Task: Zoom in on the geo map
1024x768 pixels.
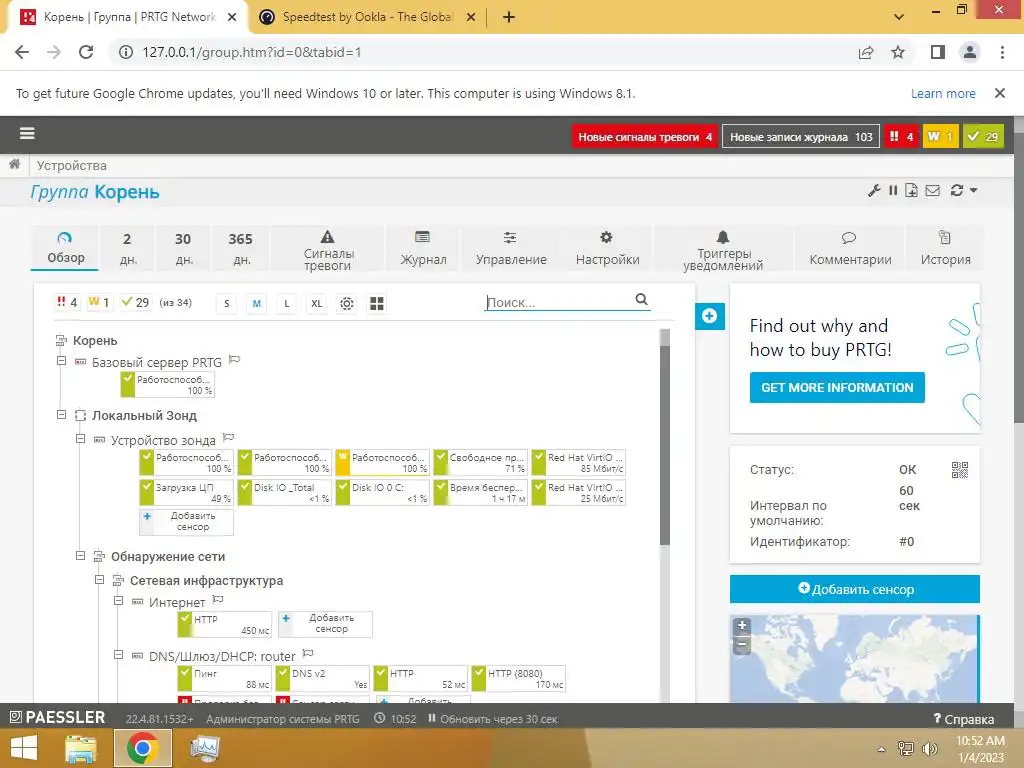Action: 742,625
